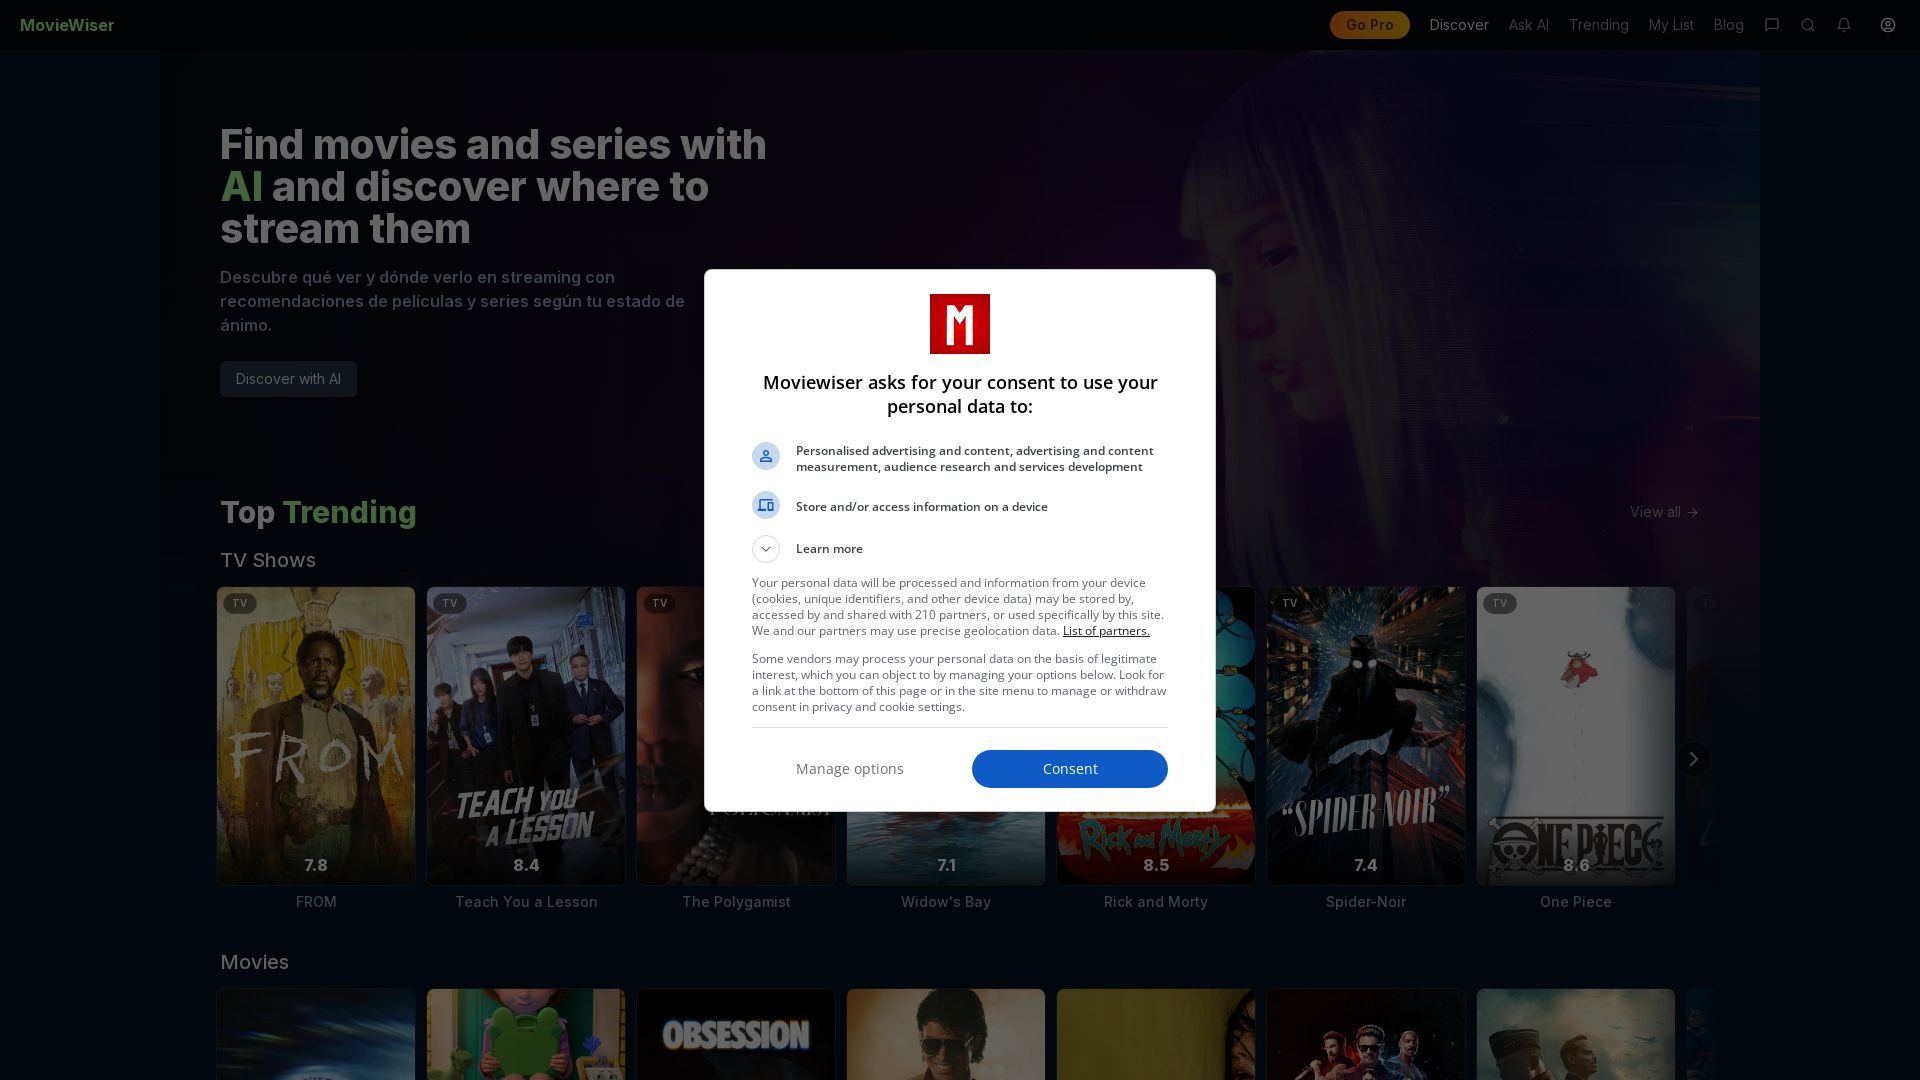Click the TV Shows section heading

tap(268, 560)
